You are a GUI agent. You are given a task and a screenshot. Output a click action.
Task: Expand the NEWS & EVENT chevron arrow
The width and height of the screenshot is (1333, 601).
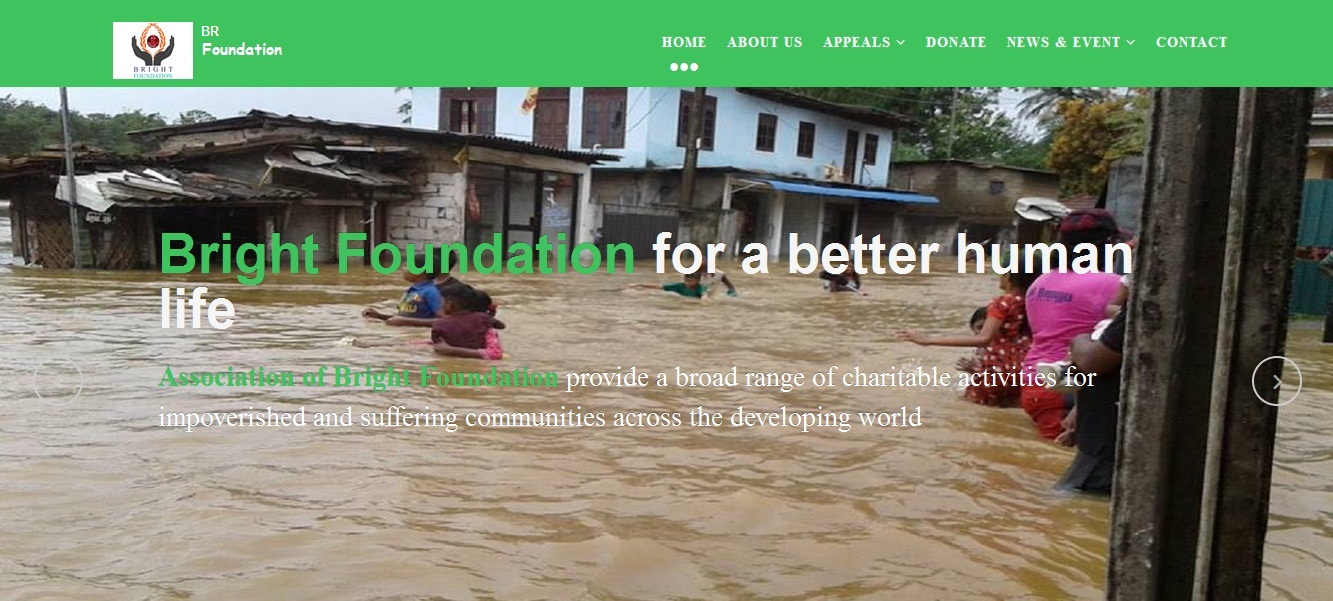(x=1131, y=42)
